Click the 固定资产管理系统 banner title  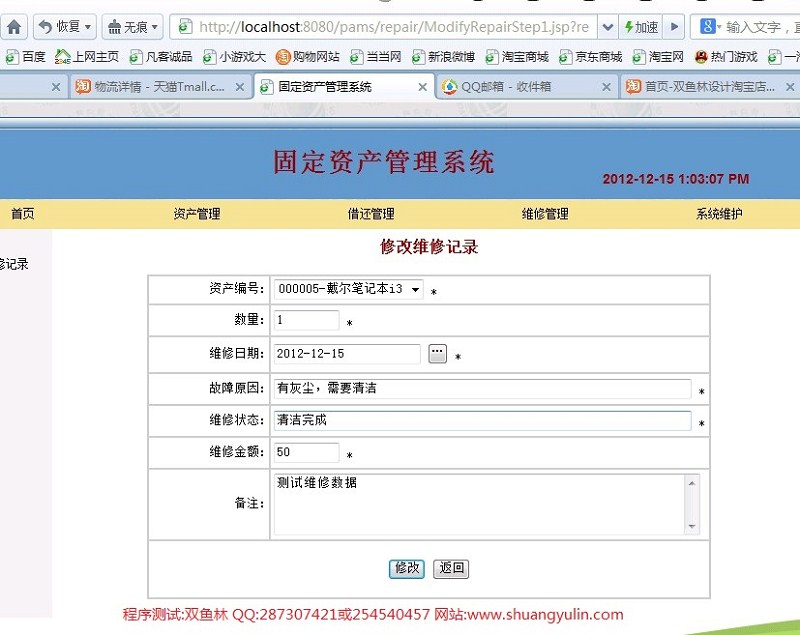(384, 162)
